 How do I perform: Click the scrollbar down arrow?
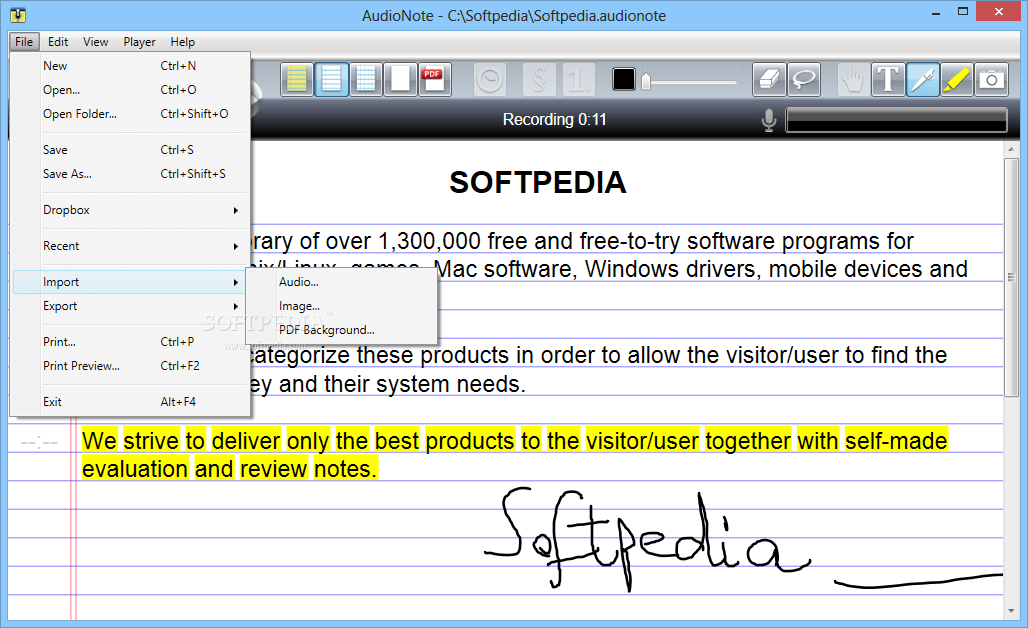(1012, 611)
